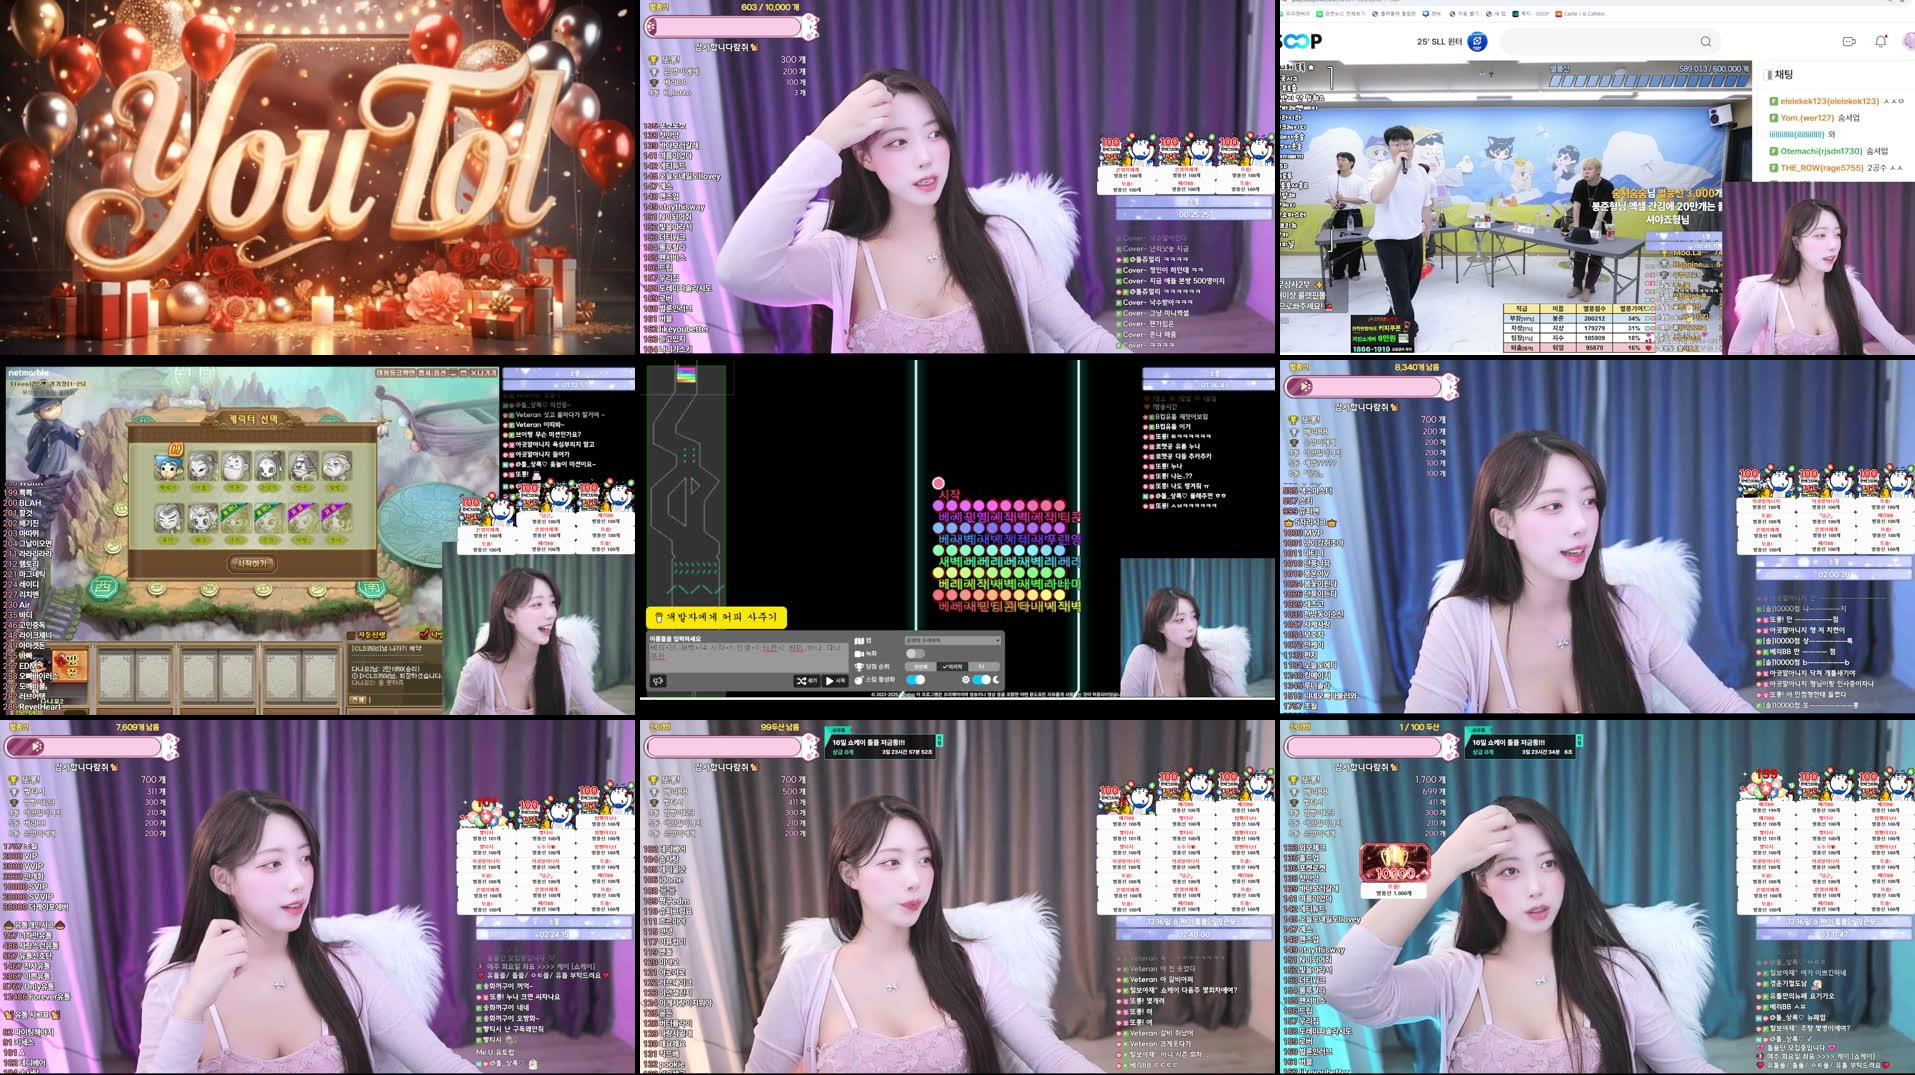1915x1075 pixels.
Task: Enable the 녹화 recording toggle
Action: click(x=915, y=652)
